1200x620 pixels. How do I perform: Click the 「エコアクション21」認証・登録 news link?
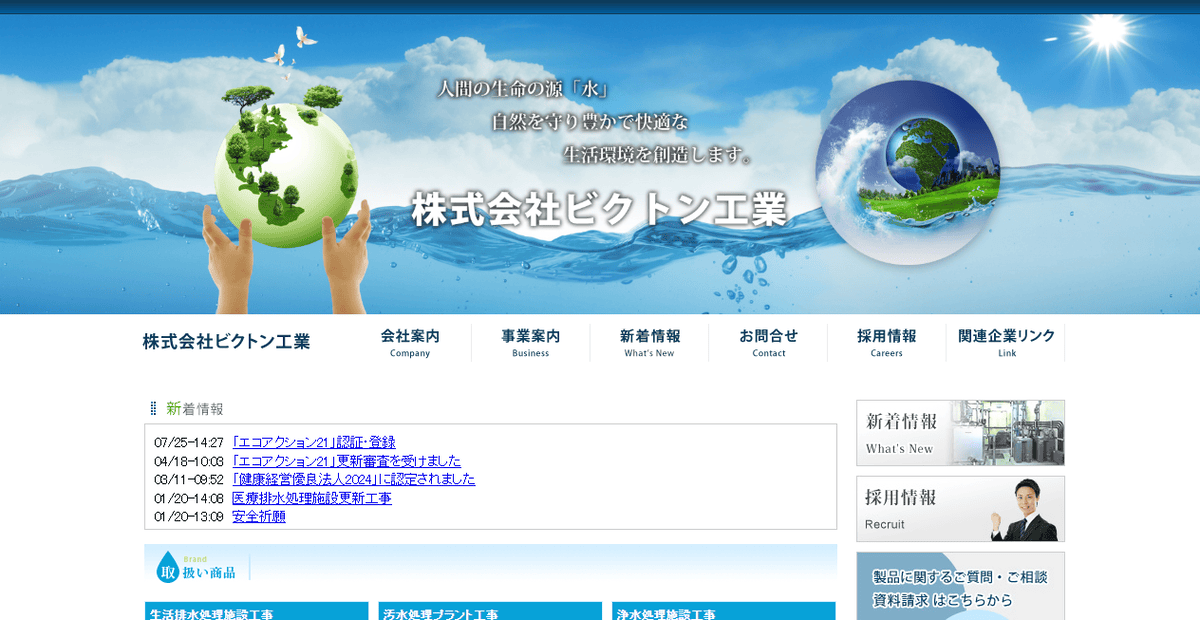pyautogui.click(x=311, y=442)
